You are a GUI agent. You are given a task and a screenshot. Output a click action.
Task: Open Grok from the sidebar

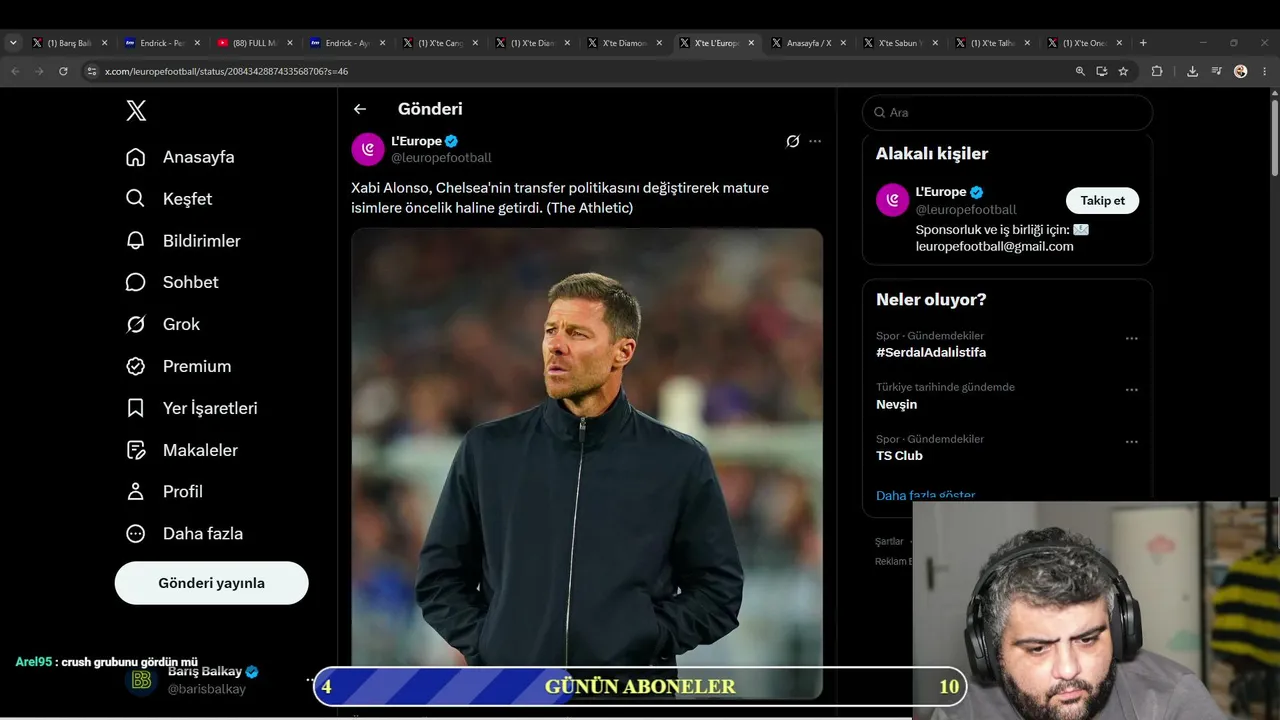click(x=163, y=324)
